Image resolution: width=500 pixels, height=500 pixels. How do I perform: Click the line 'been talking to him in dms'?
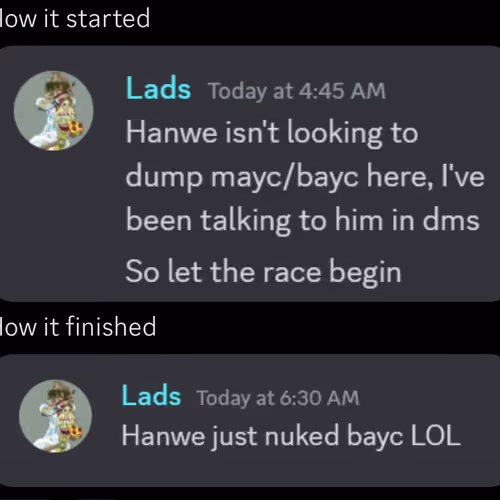tap(303, 221)
